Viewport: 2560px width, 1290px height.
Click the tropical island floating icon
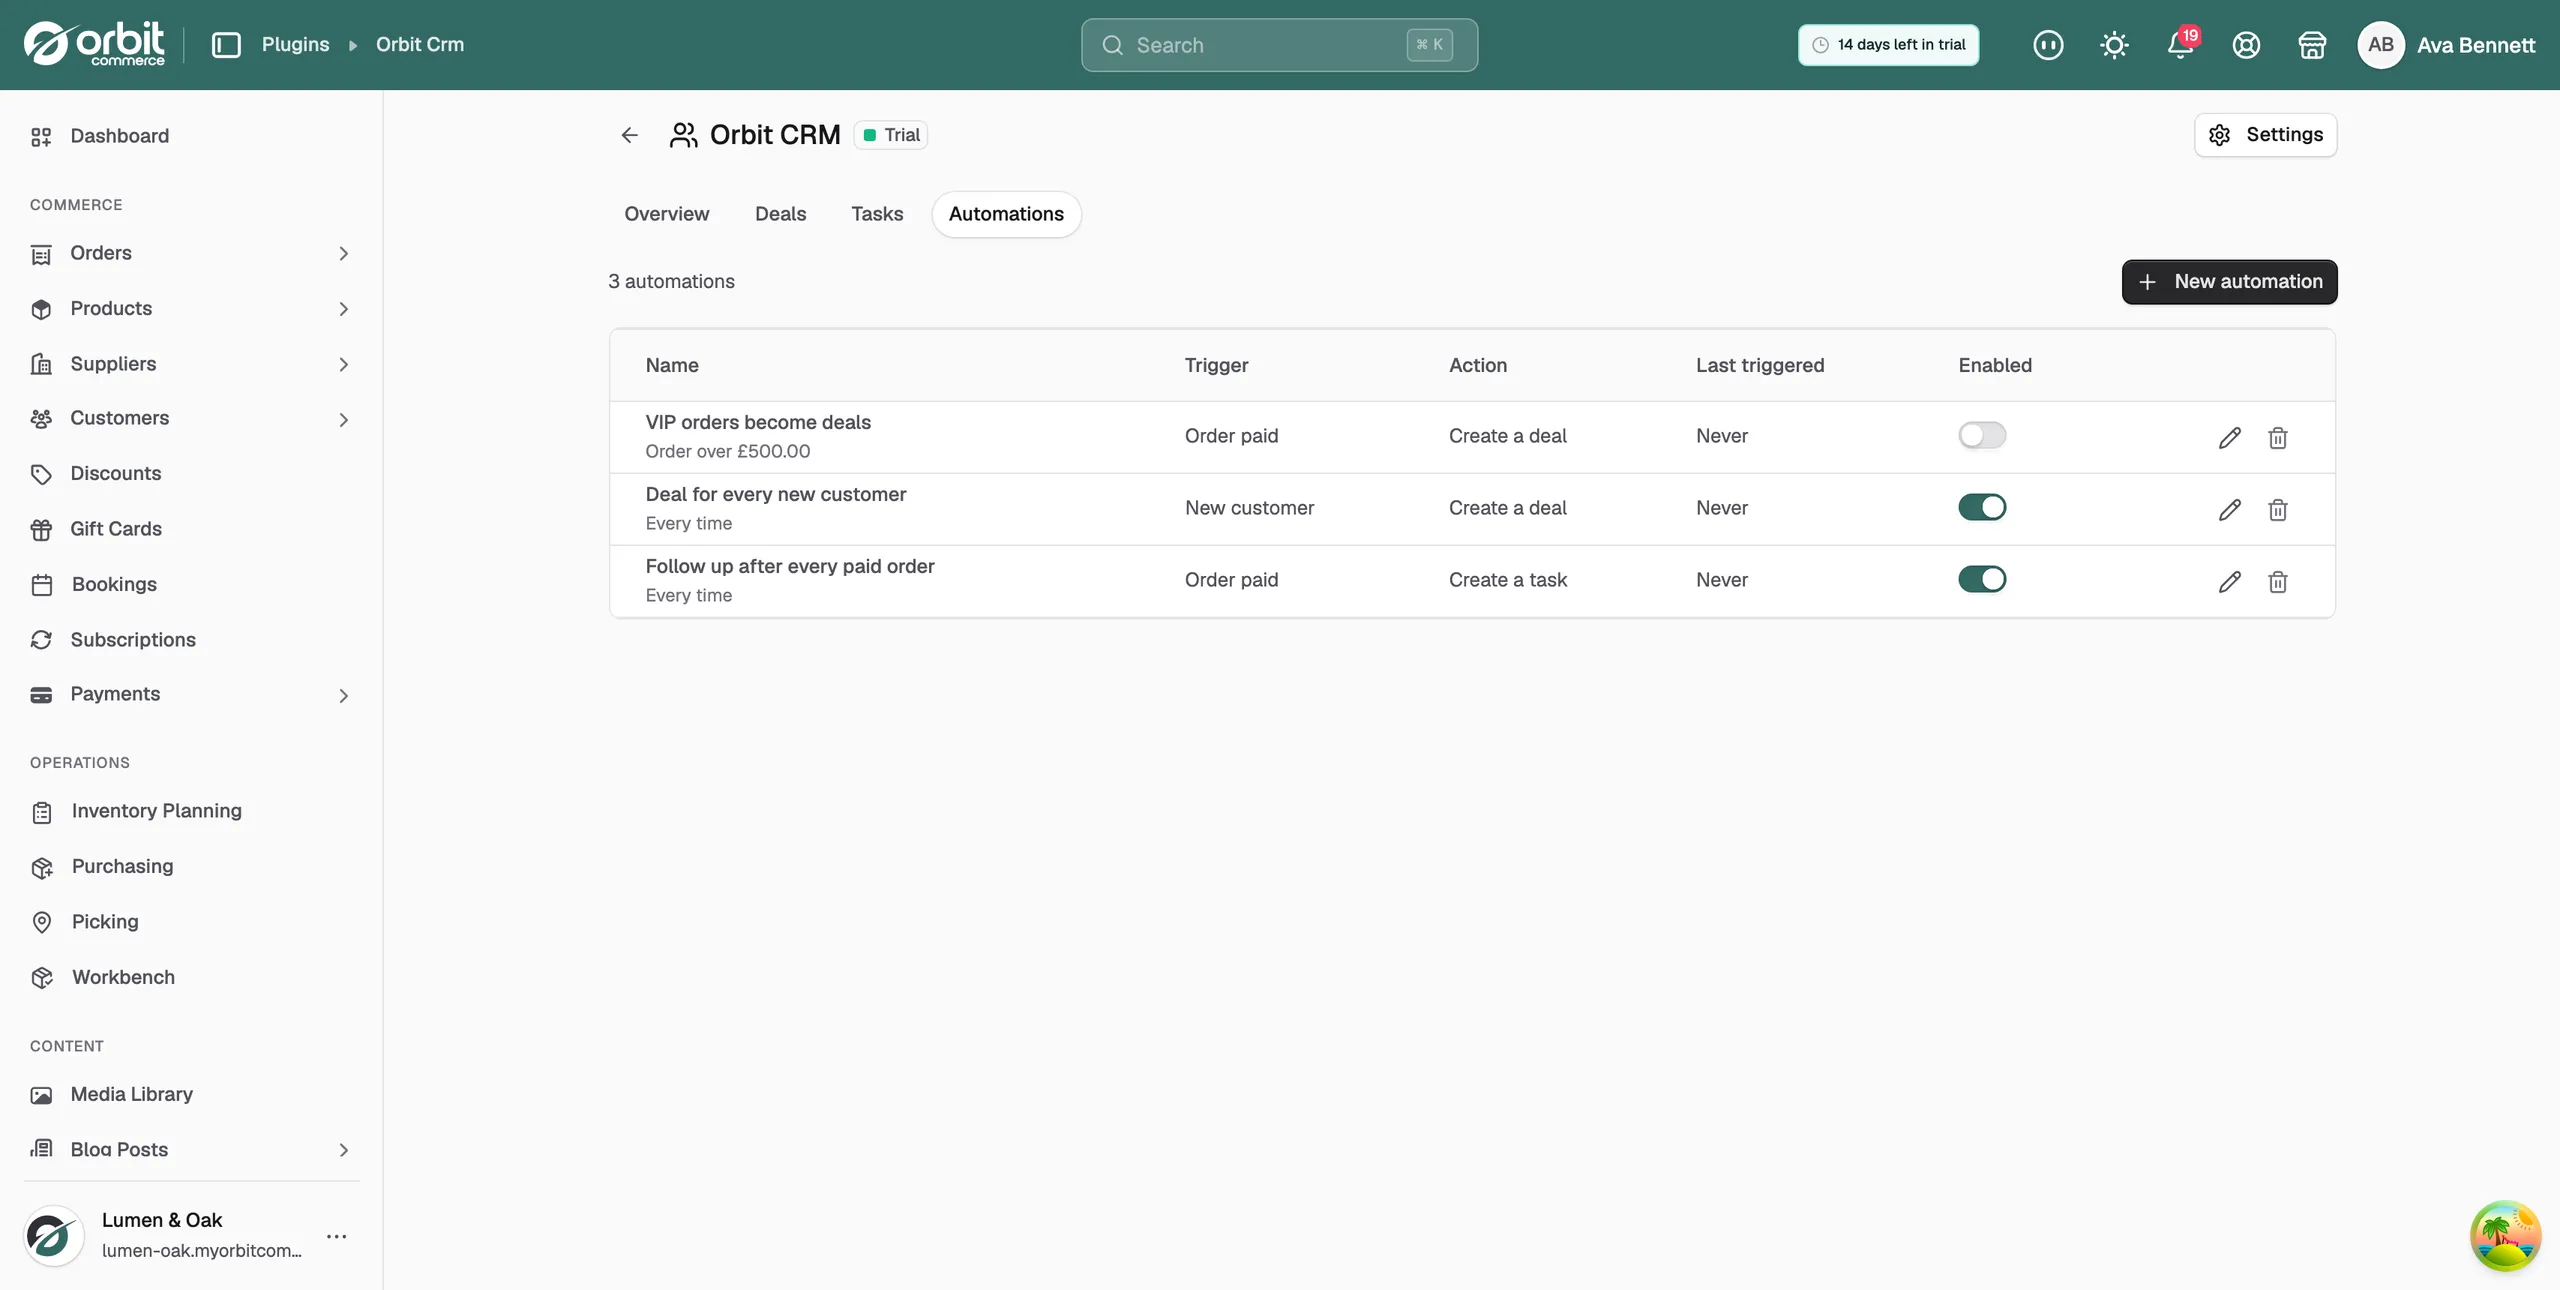pos(2505,1236)
